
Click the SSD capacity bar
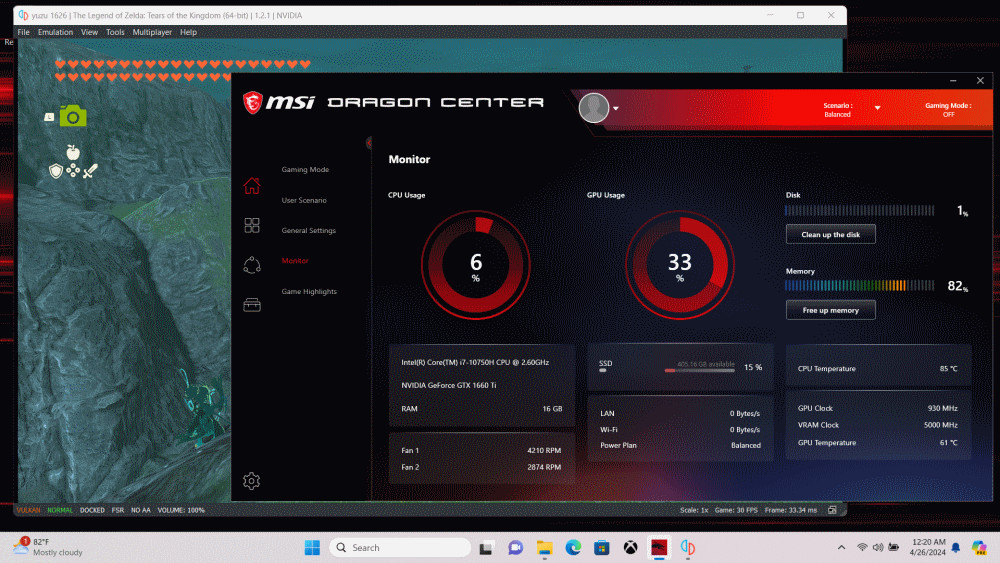(x=699, y=370)
